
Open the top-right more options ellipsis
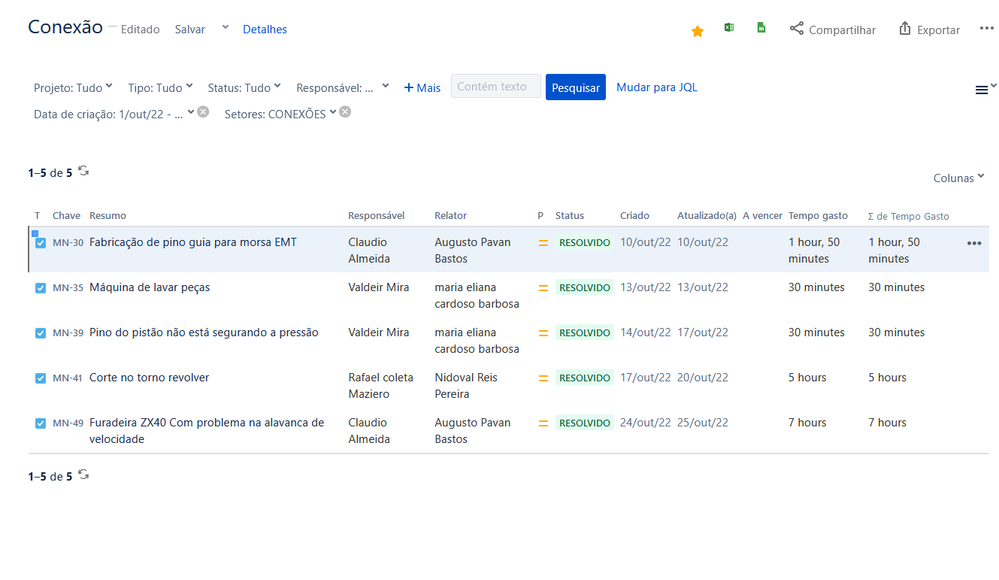986,28
